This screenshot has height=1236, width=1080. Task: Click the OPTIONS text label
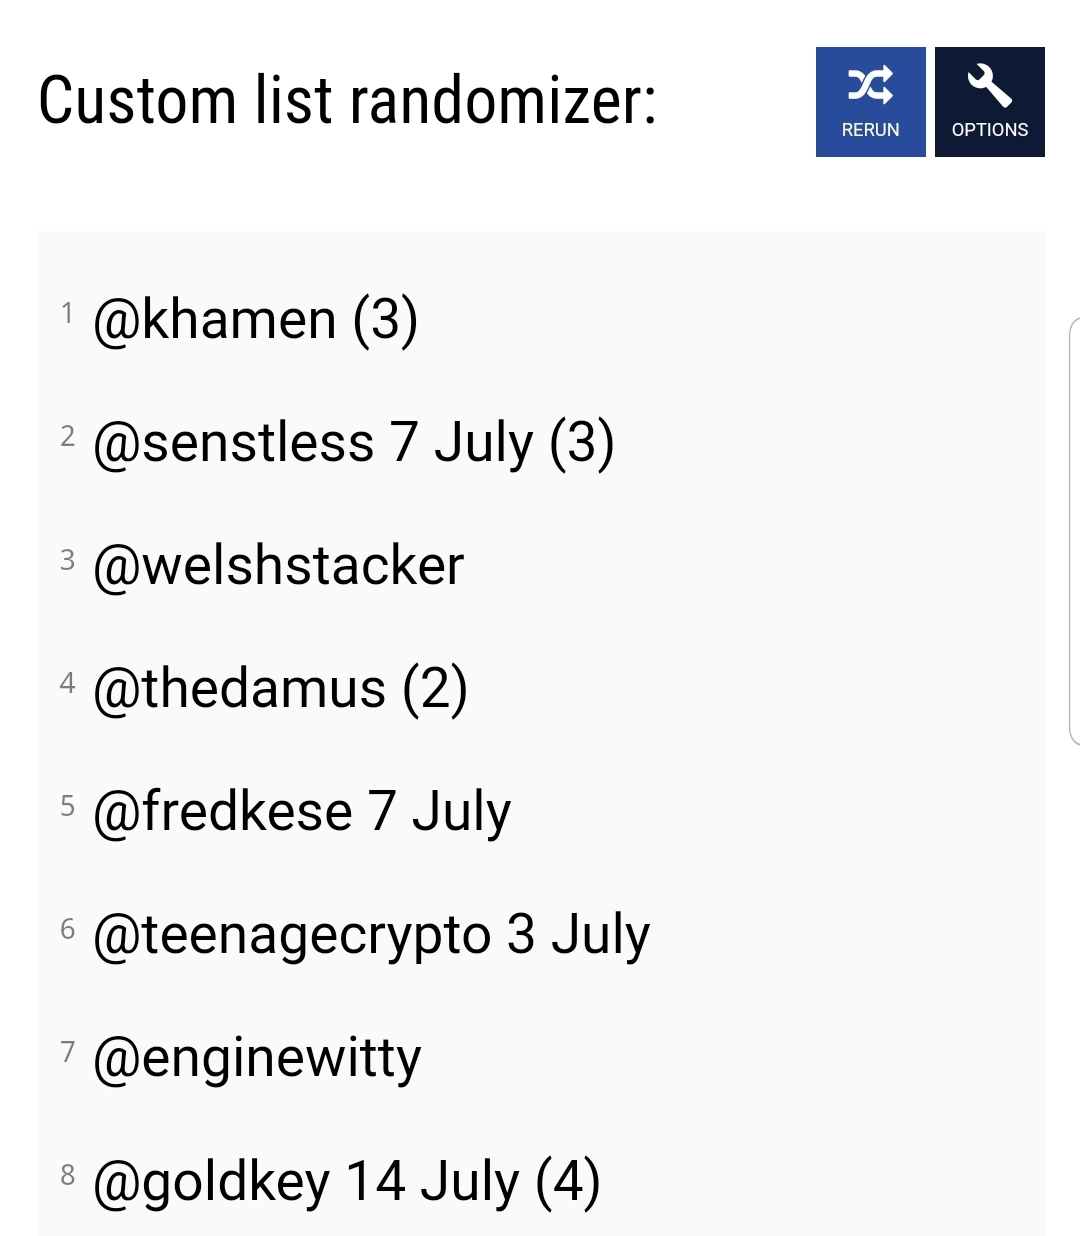click(x=990, y=130)
